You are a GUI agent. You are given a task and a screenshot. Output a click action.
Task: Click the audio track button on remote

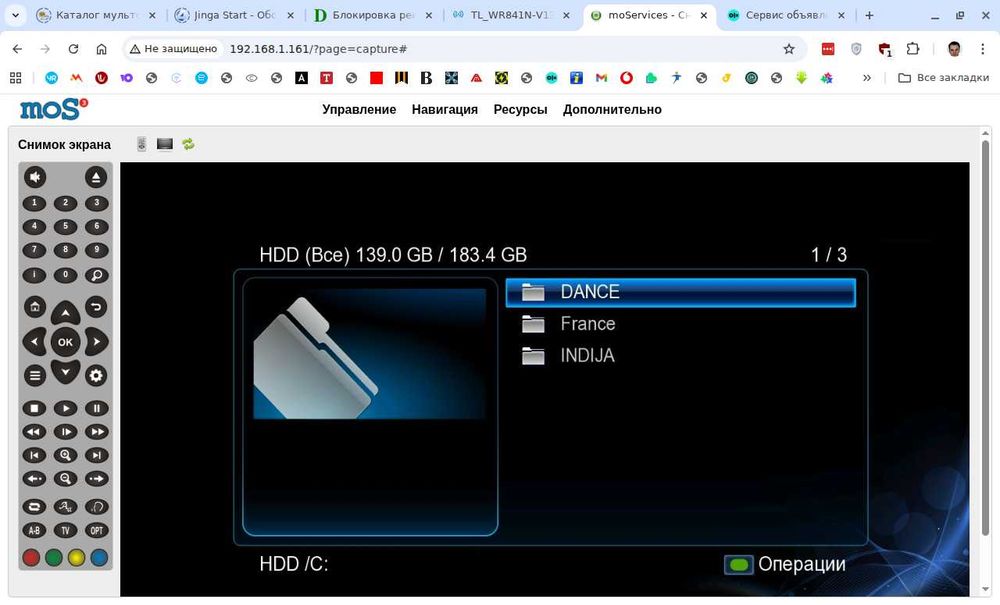96,507
